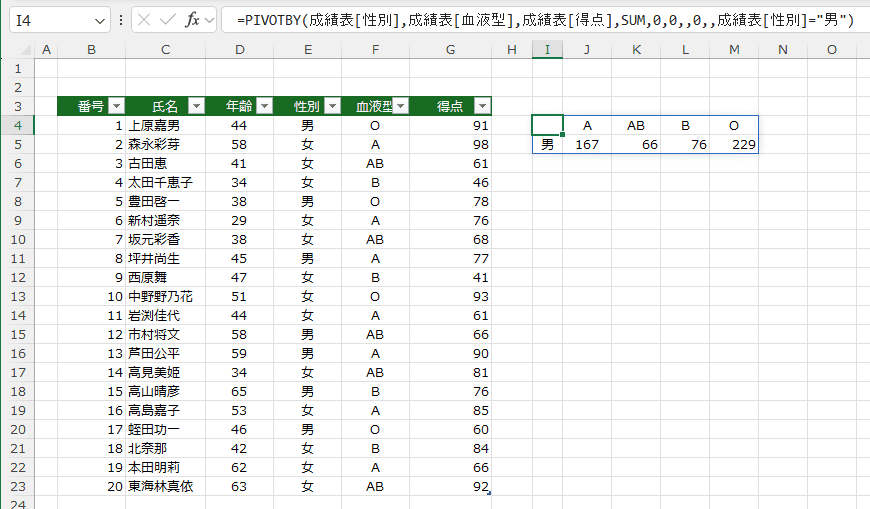The width and height of the screenshot is (870, 509).
Task: Click the table resize handle at G23
Action: pyautogui.click(x=489, y=493)
